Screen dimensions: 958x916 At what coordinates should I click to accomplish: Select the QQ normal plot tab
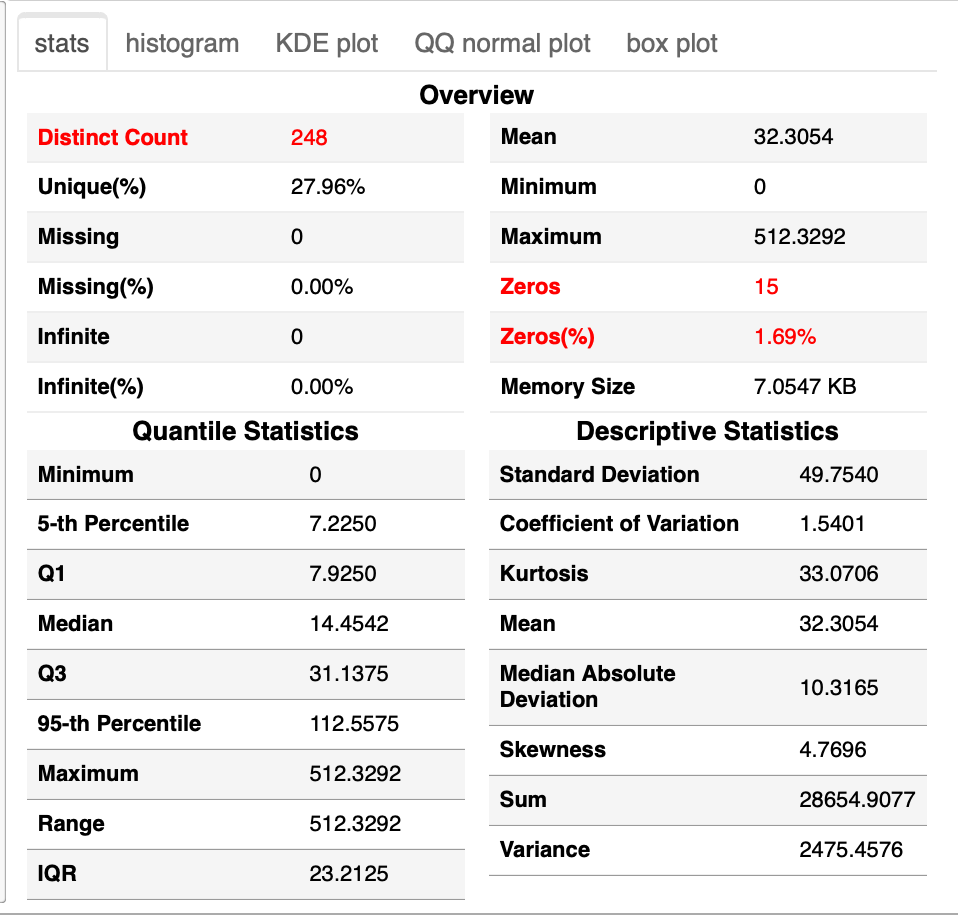pyautogui.click(x=502, y=43)
